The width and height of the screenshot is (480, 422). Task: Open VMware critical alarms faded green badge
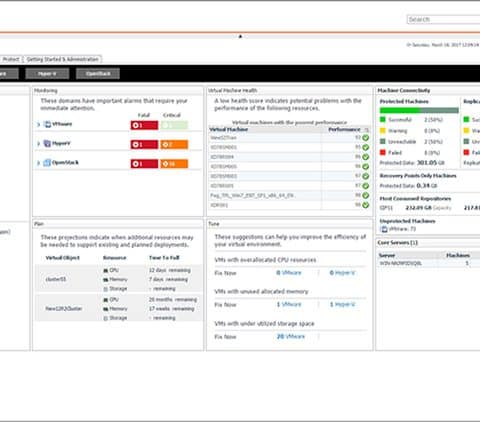174,125
